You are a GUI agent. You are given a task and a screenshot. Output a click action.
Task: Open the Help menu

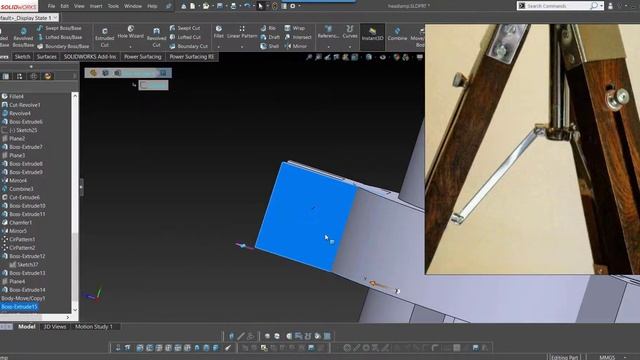click(x=152, y=6)
